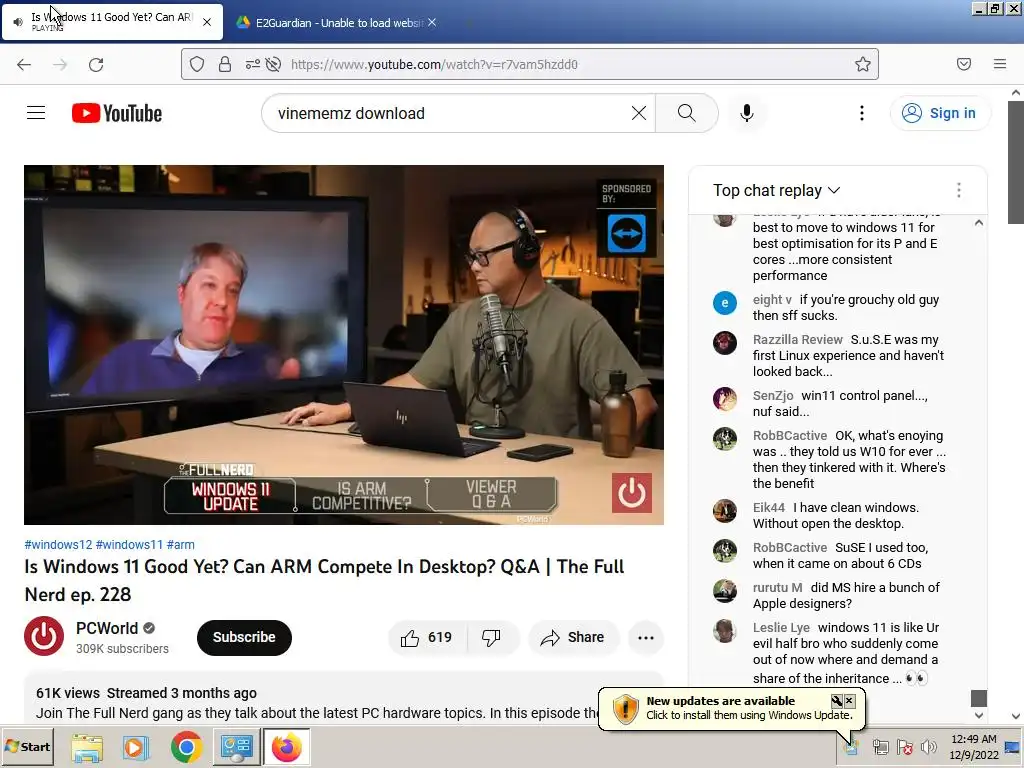This screenshot has width=1024, height=768.
Task: Go back with the browser back arrow
Action: click(24, 64)
